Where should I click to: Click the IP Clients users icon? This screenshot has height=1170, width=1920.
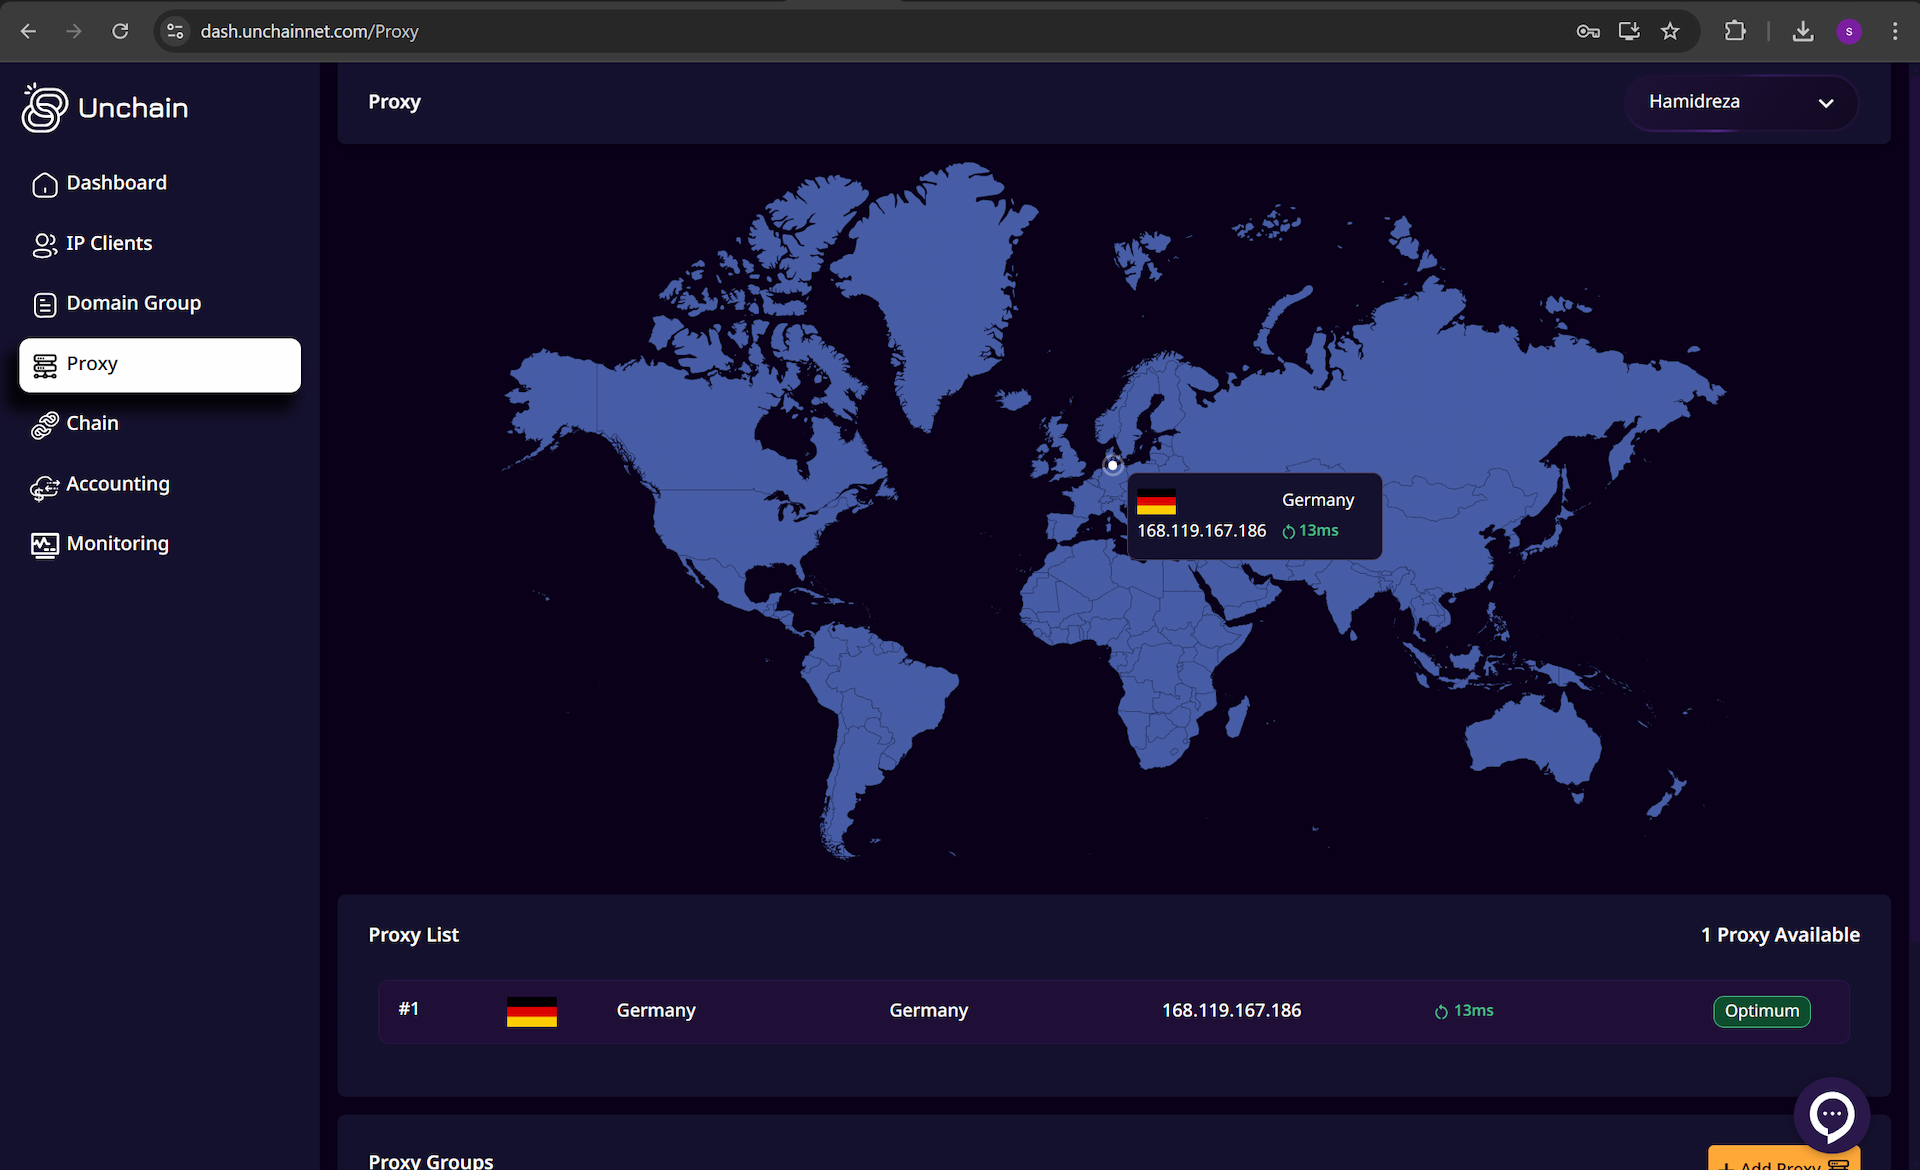[44, 245]
